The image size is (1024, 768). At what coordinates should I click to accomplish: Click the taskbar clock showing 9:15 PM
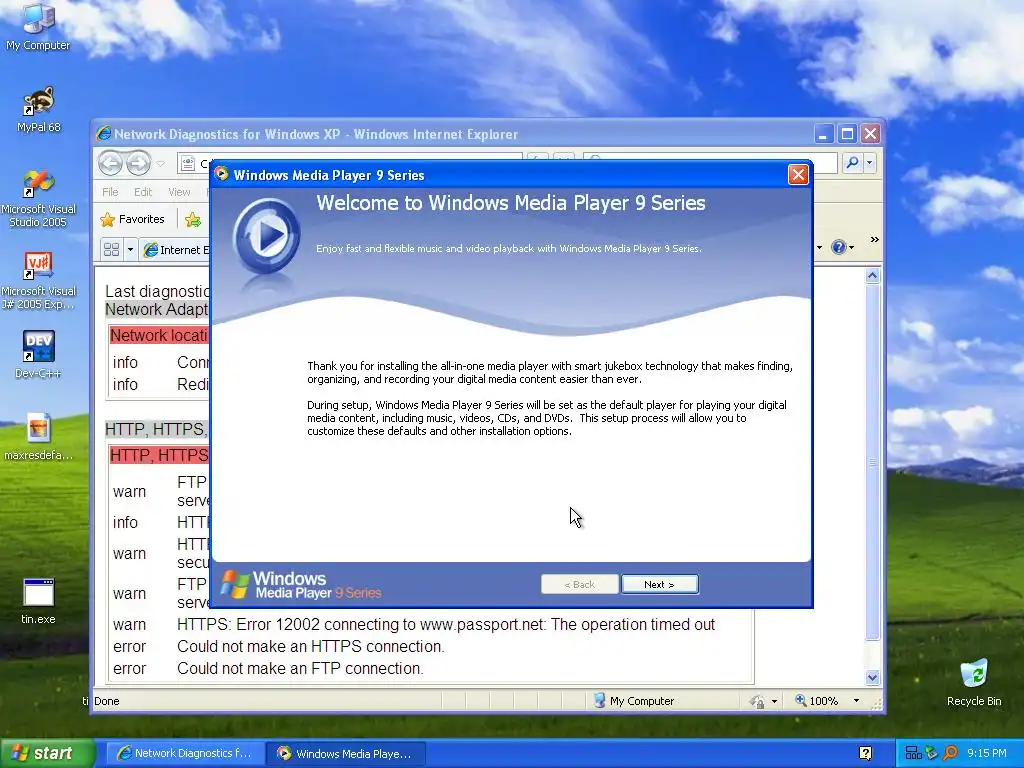987,754
